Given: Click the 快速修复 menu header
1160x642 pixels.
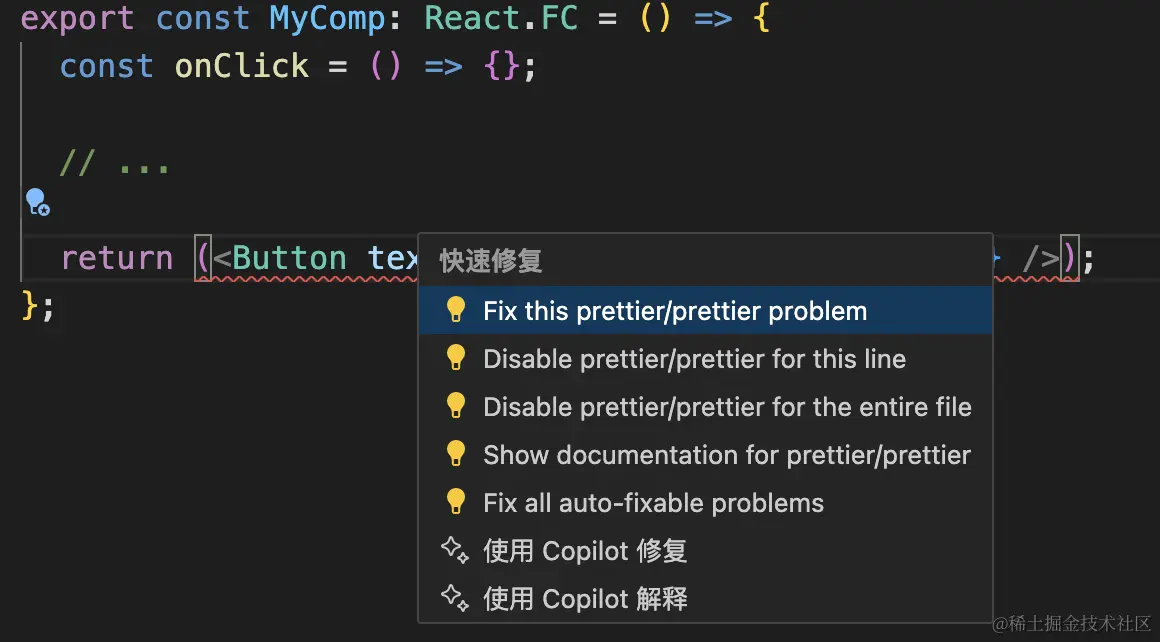Looking at the screenshot, I should pos(489,261).
